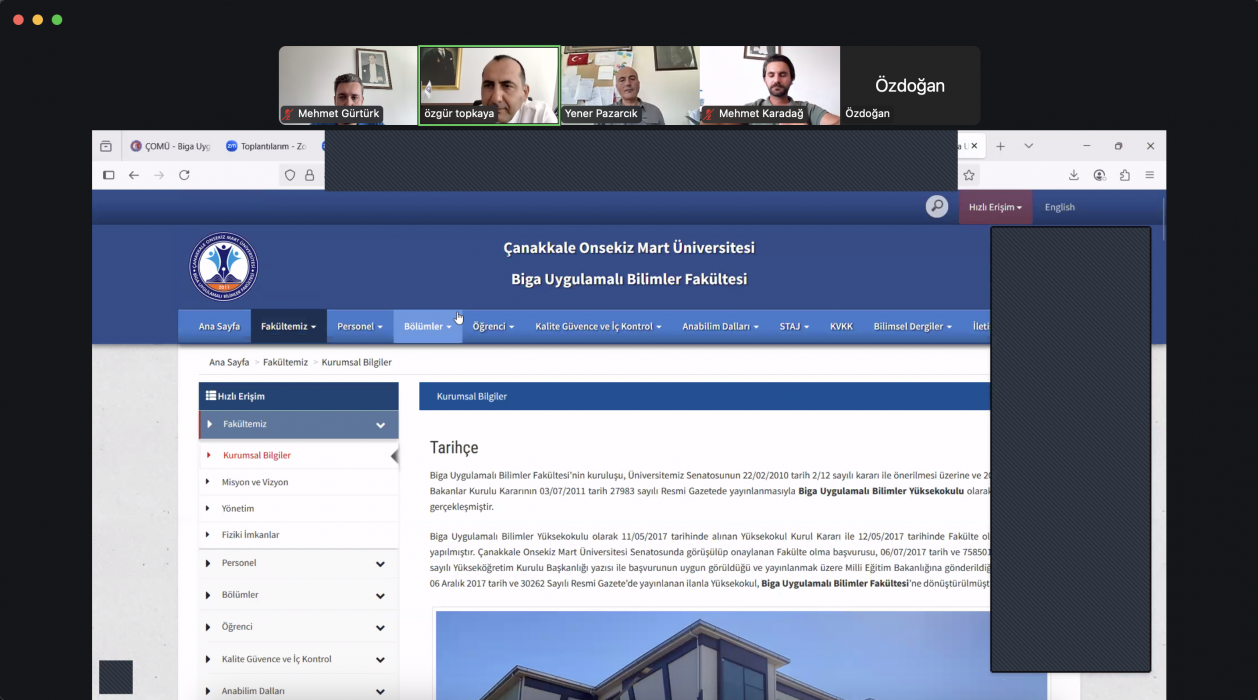Open the Bölümler navbar menu

click(428, 326)
